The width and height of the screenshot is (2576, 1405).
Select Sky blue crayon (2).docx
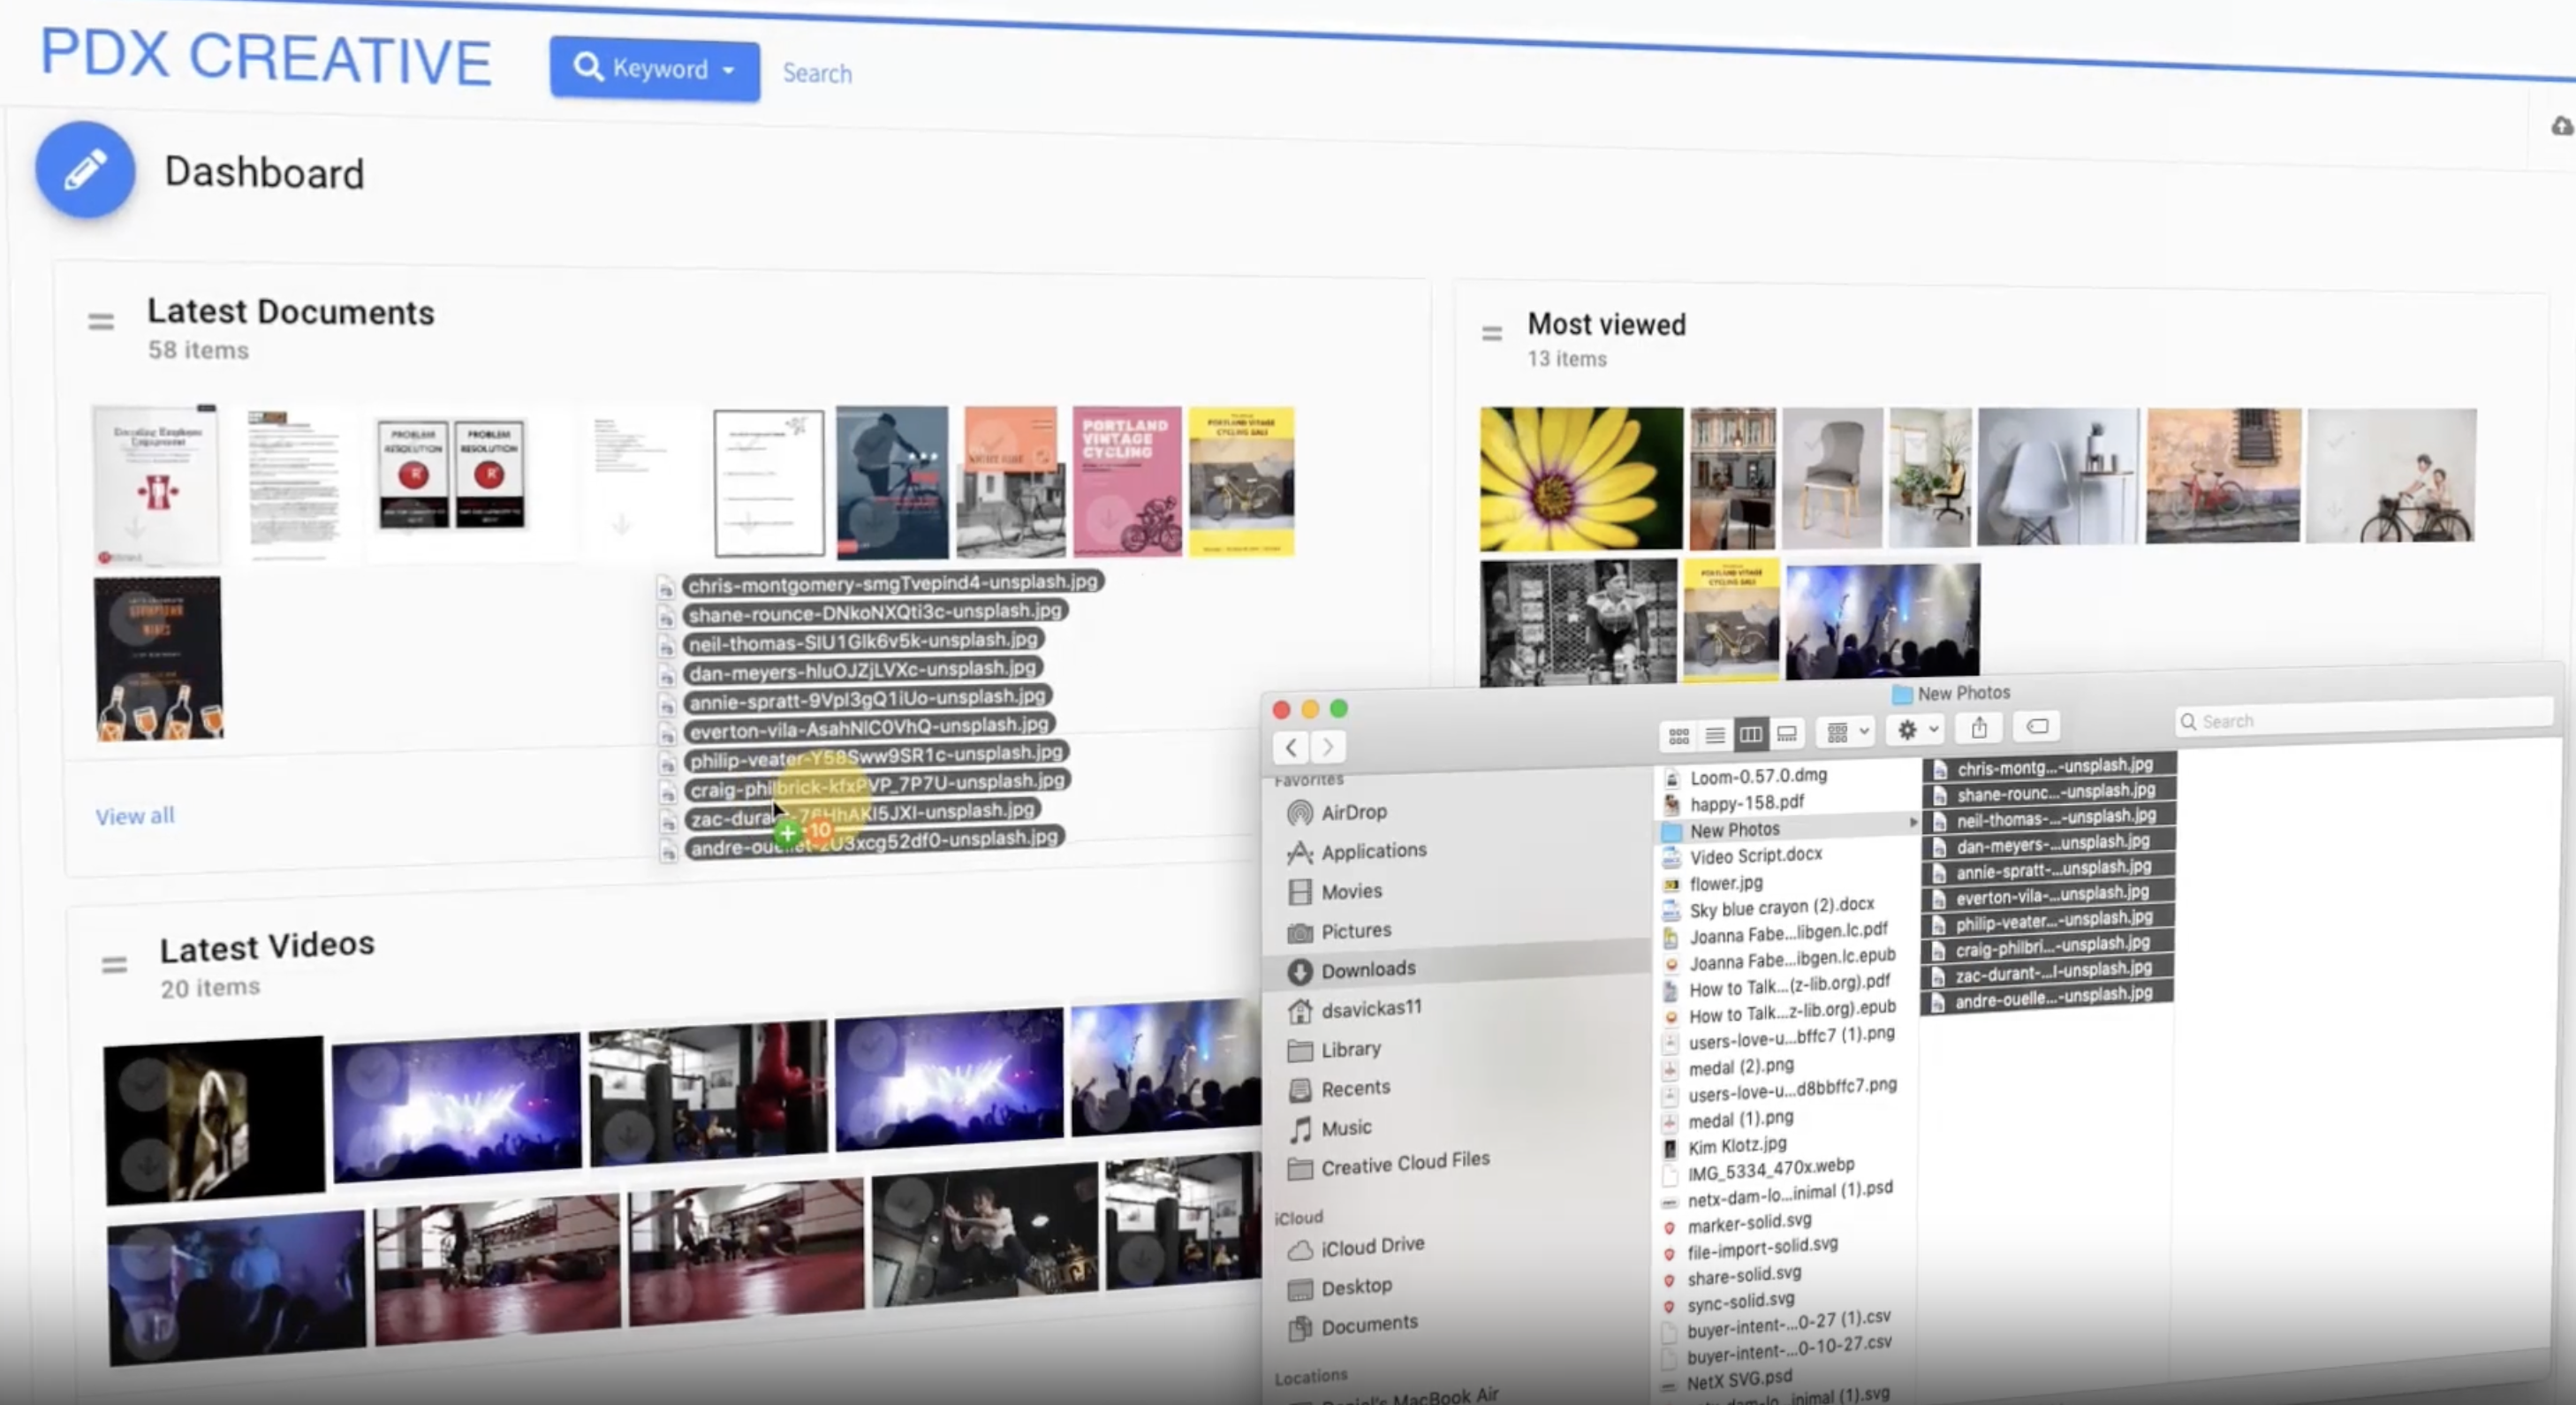click(1782, 908)
